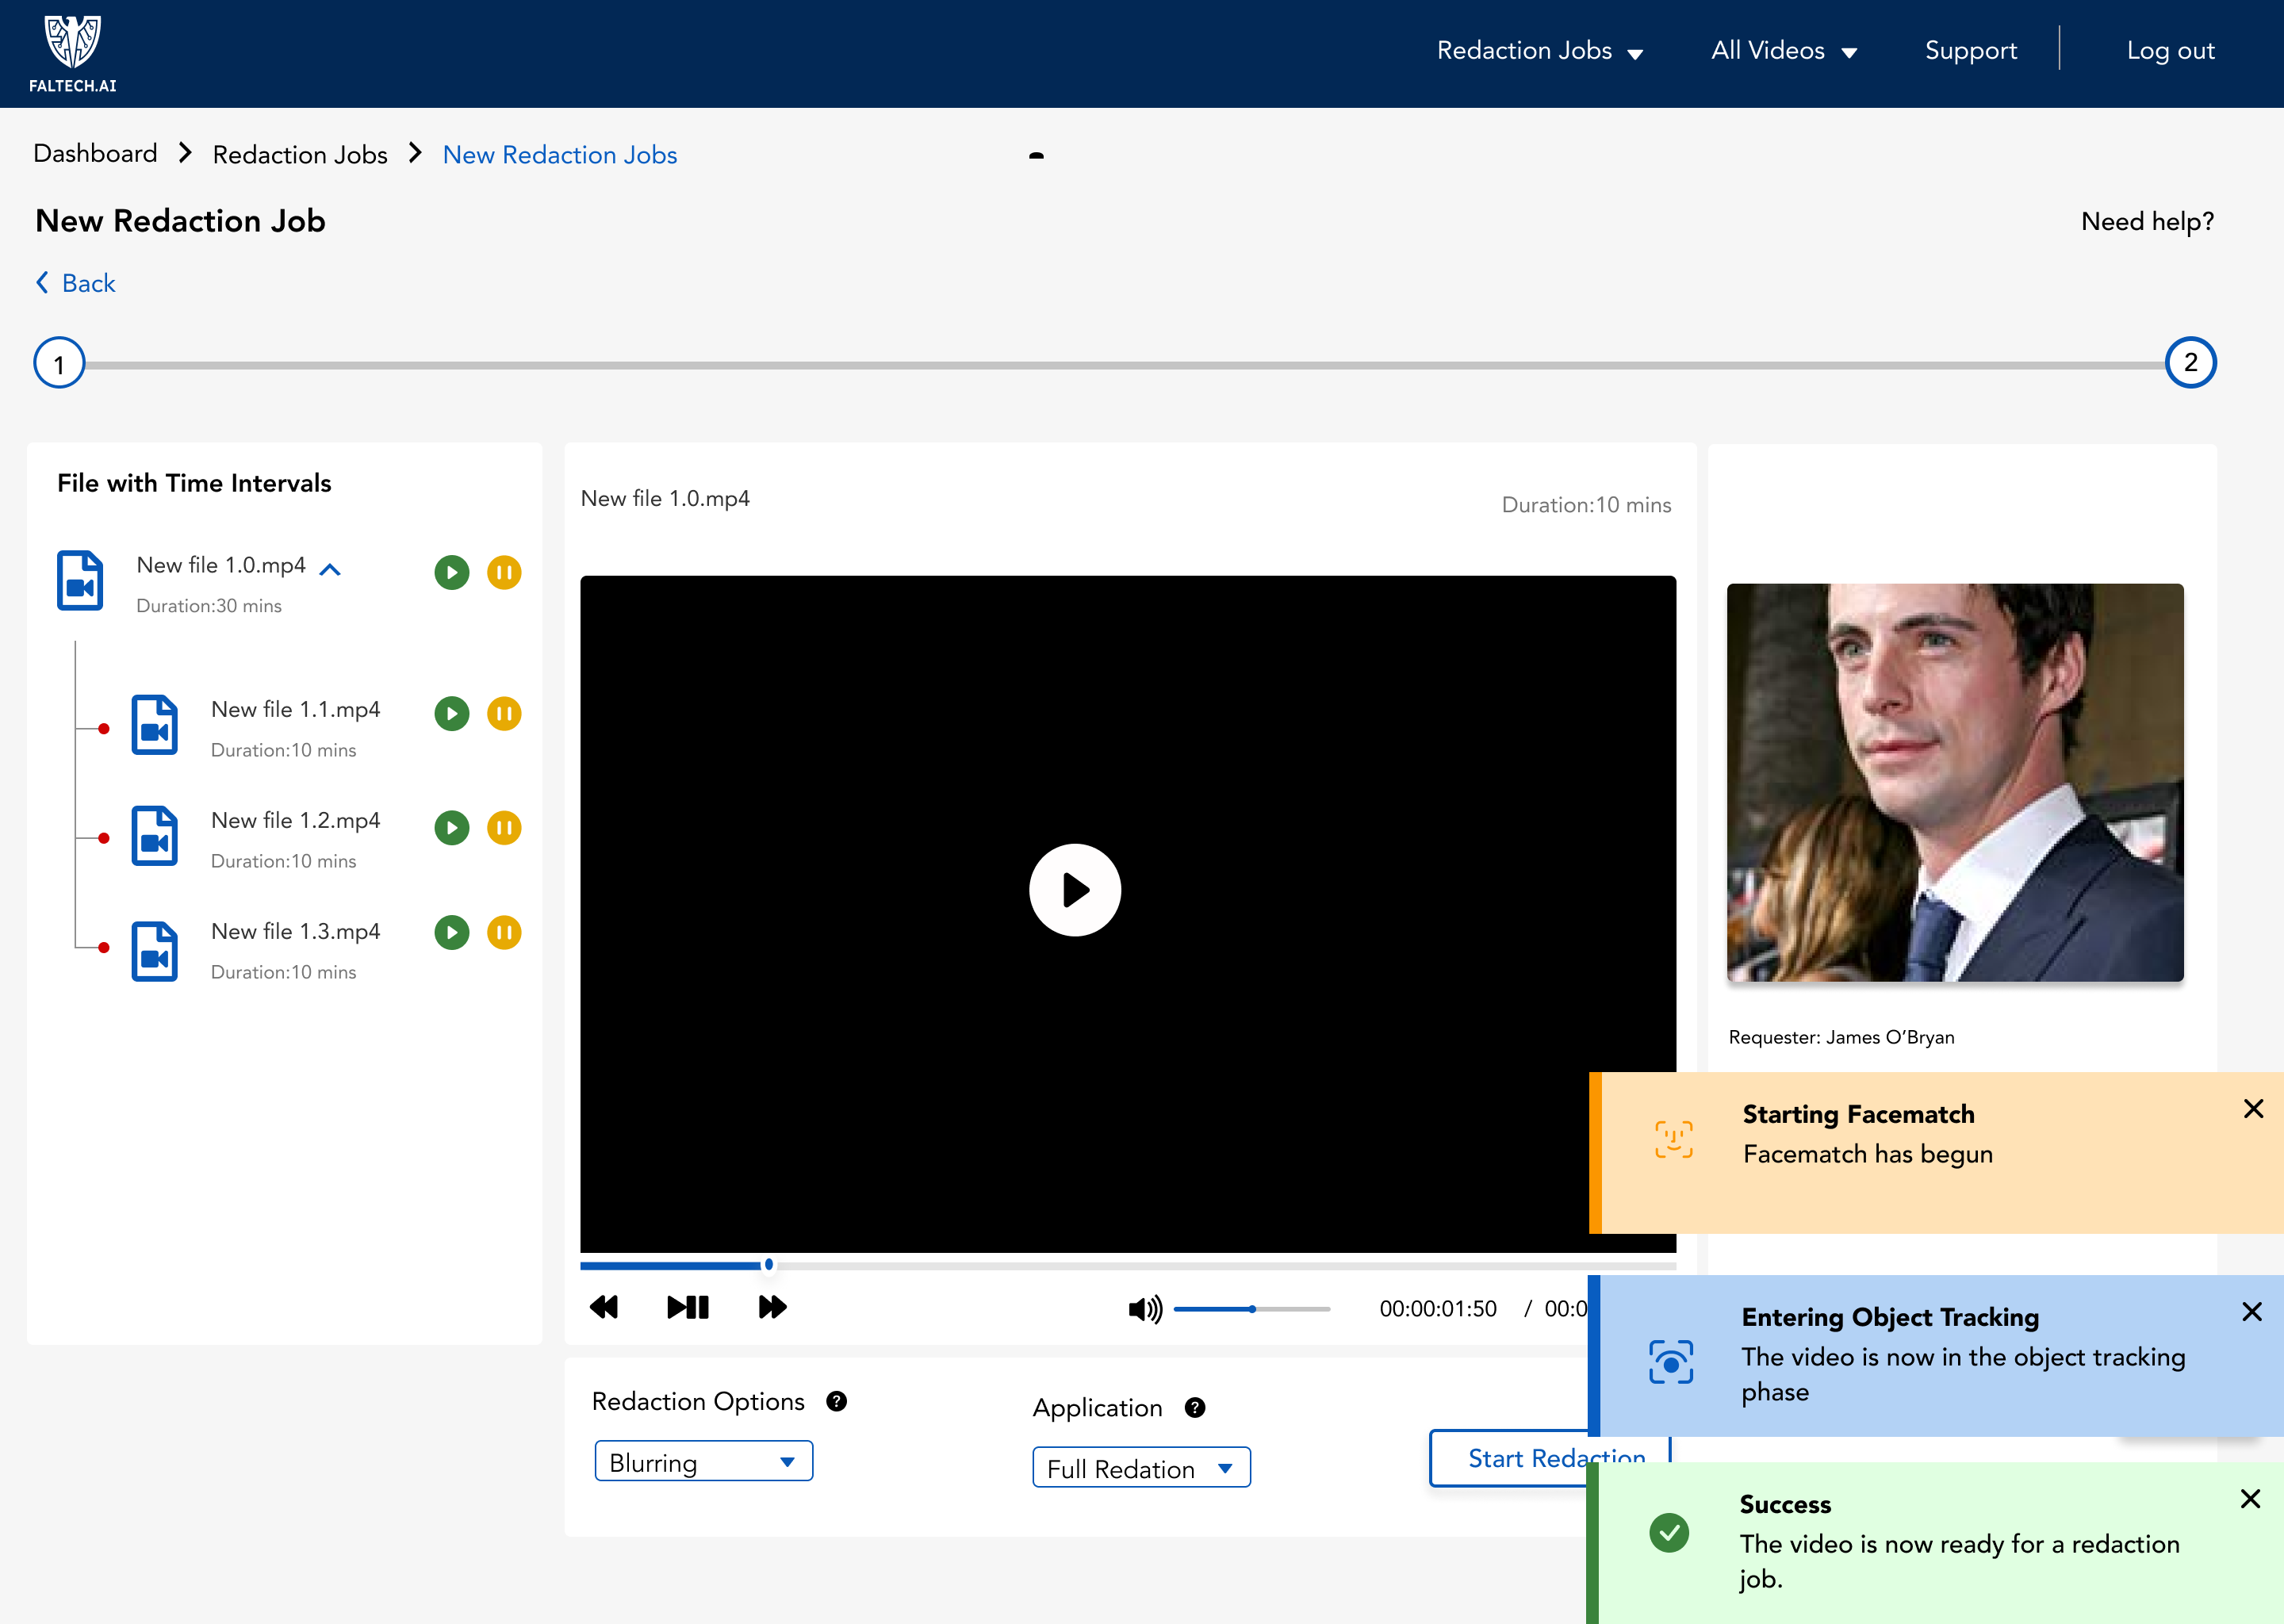The image size is (2284, 1624).
Task: Click New Redaction Jobs breadcrumb
Action: click(x=560, y=155)
